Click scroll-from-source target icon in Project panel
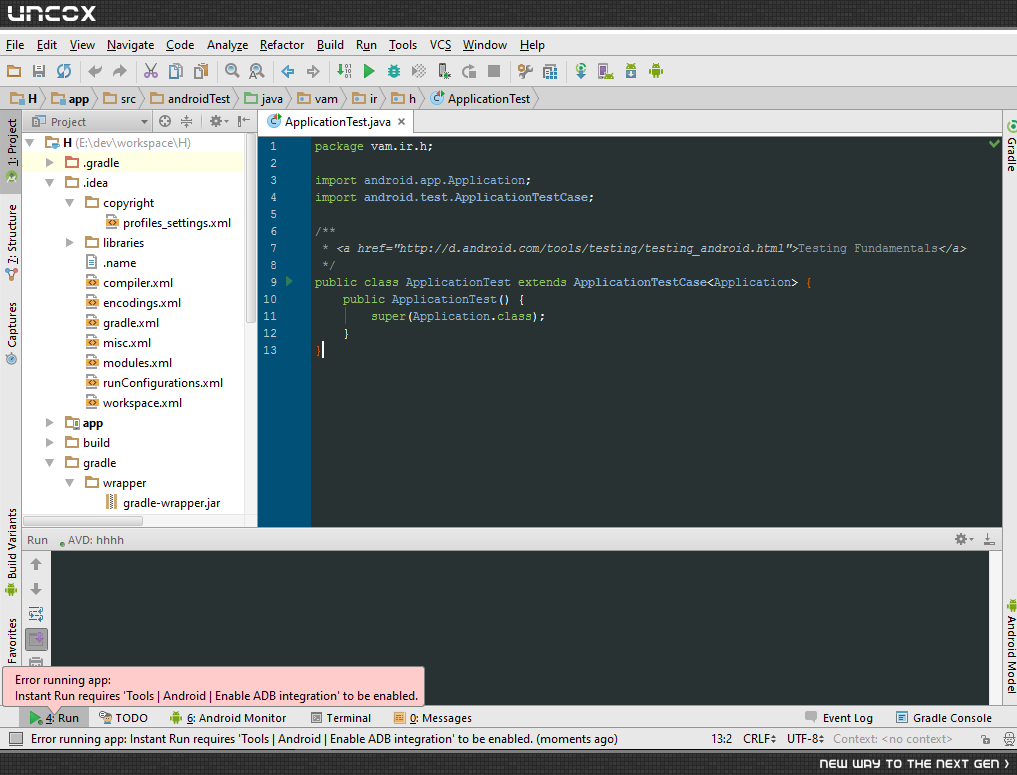 click(x=165, y=121)
